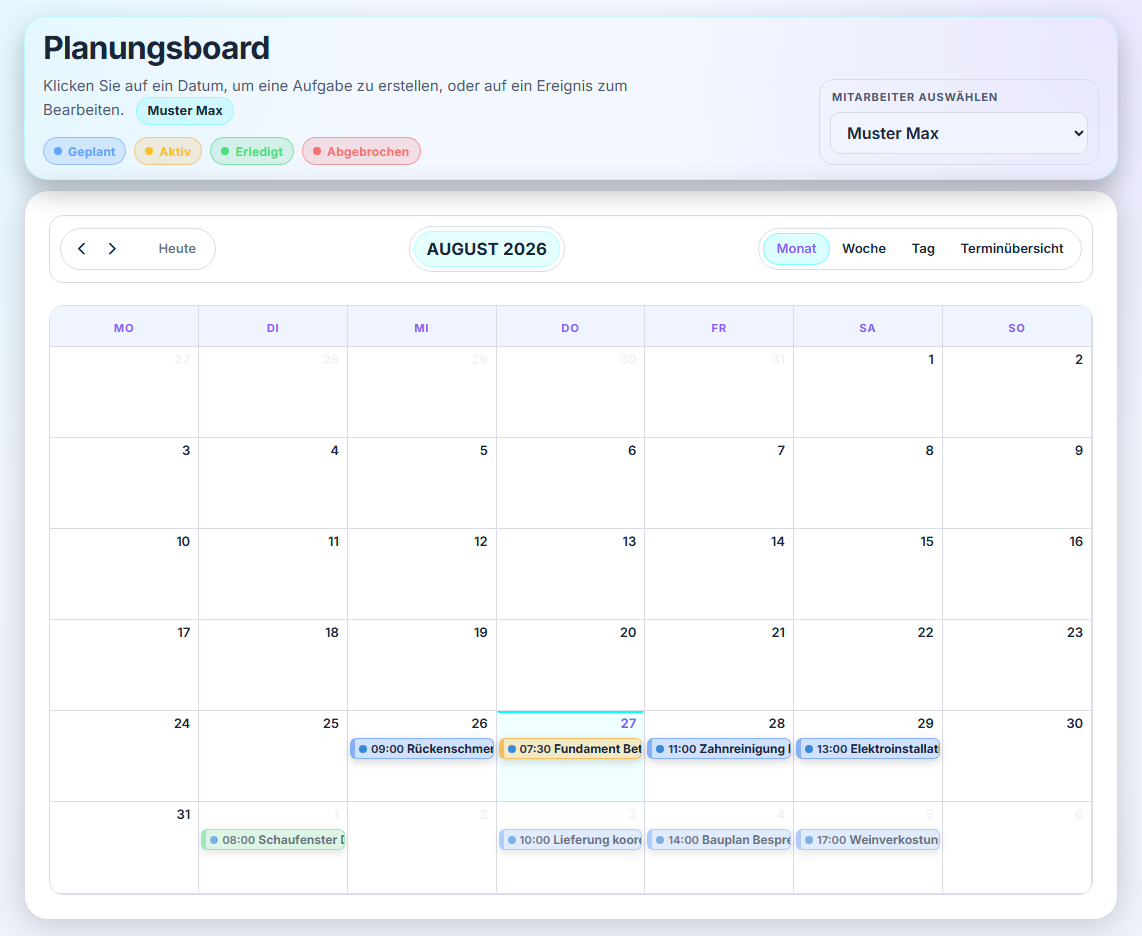Image resolution: width=1142 pixels, height=936 pixels.
Task: Toggle the Abgebrochen status filter
Action: [x=361, y=152]
